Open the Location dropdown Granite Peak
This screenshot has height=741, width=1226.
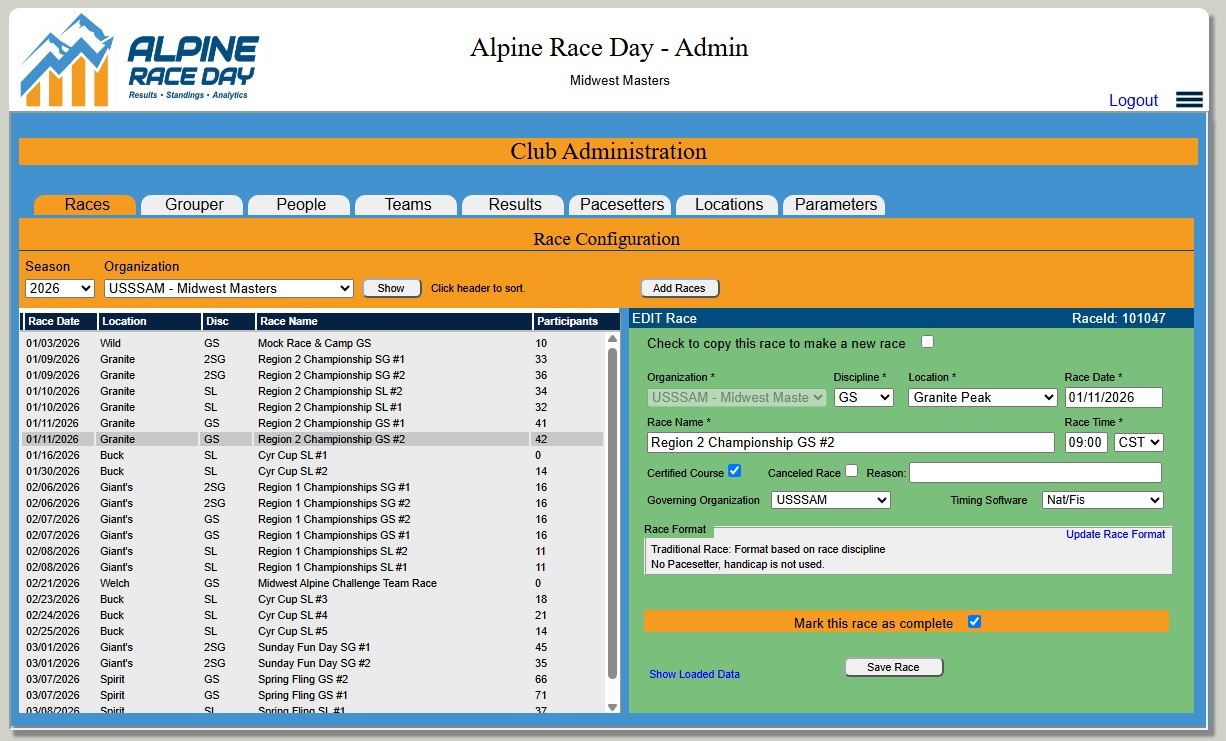tap(982, 397)
